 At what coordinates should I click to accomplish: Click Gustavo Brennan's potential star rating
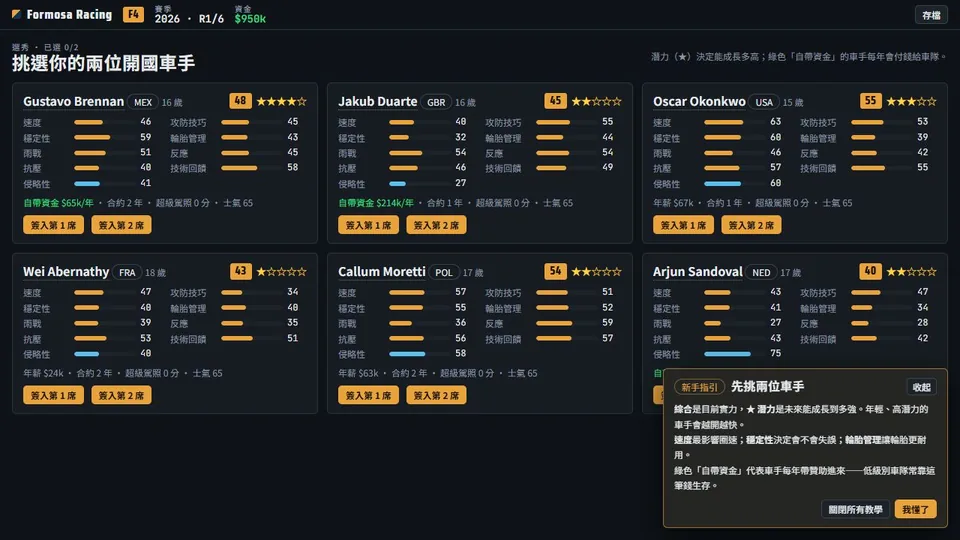[x=282, y=101]
